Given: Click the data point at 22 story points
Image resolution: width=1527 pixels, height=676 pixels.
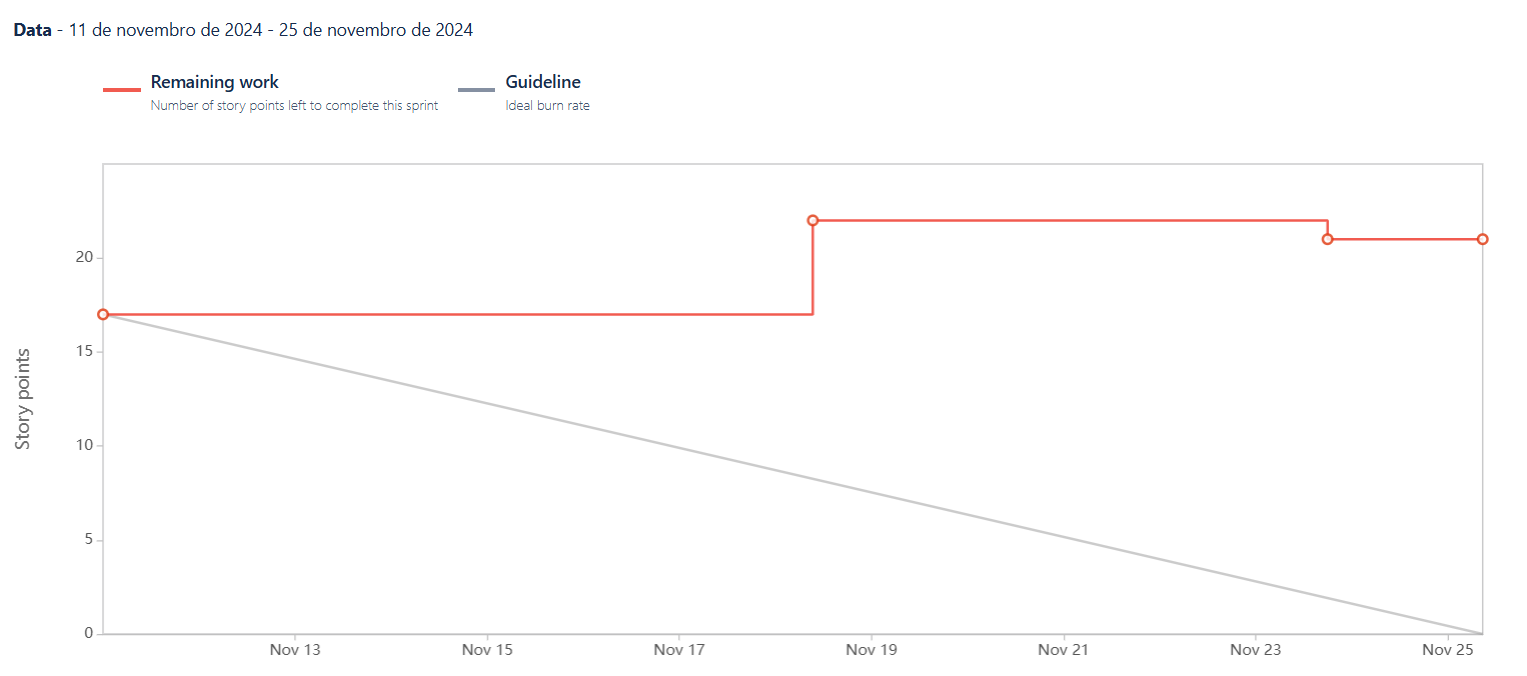Looking at the screenshot, I should (x=813, y=220).
